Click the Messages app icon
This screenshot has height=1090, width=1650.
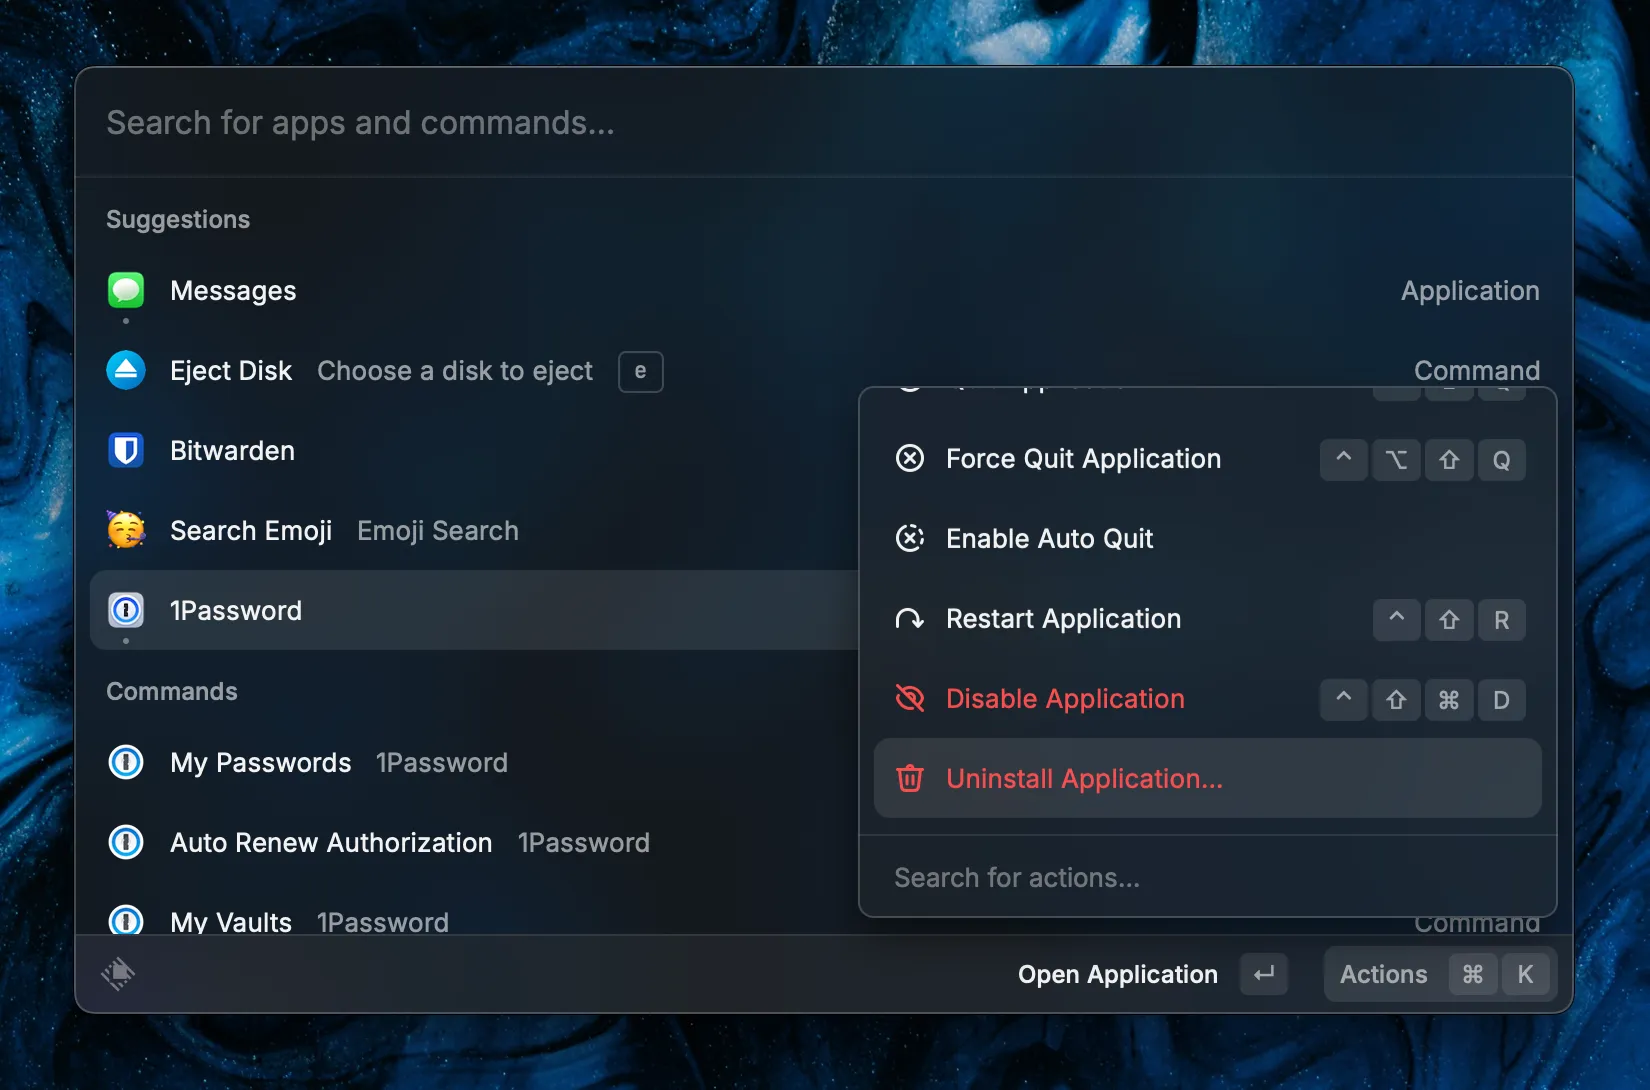[125, 290]
